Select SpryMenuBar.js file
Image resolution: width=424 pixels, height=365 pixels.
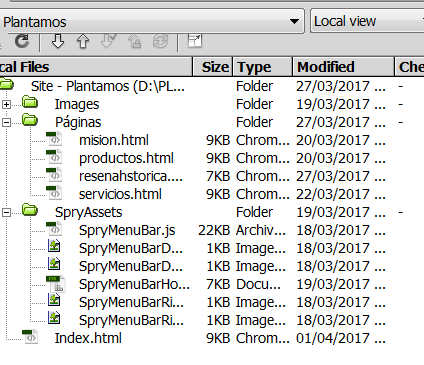click(127, 230)
